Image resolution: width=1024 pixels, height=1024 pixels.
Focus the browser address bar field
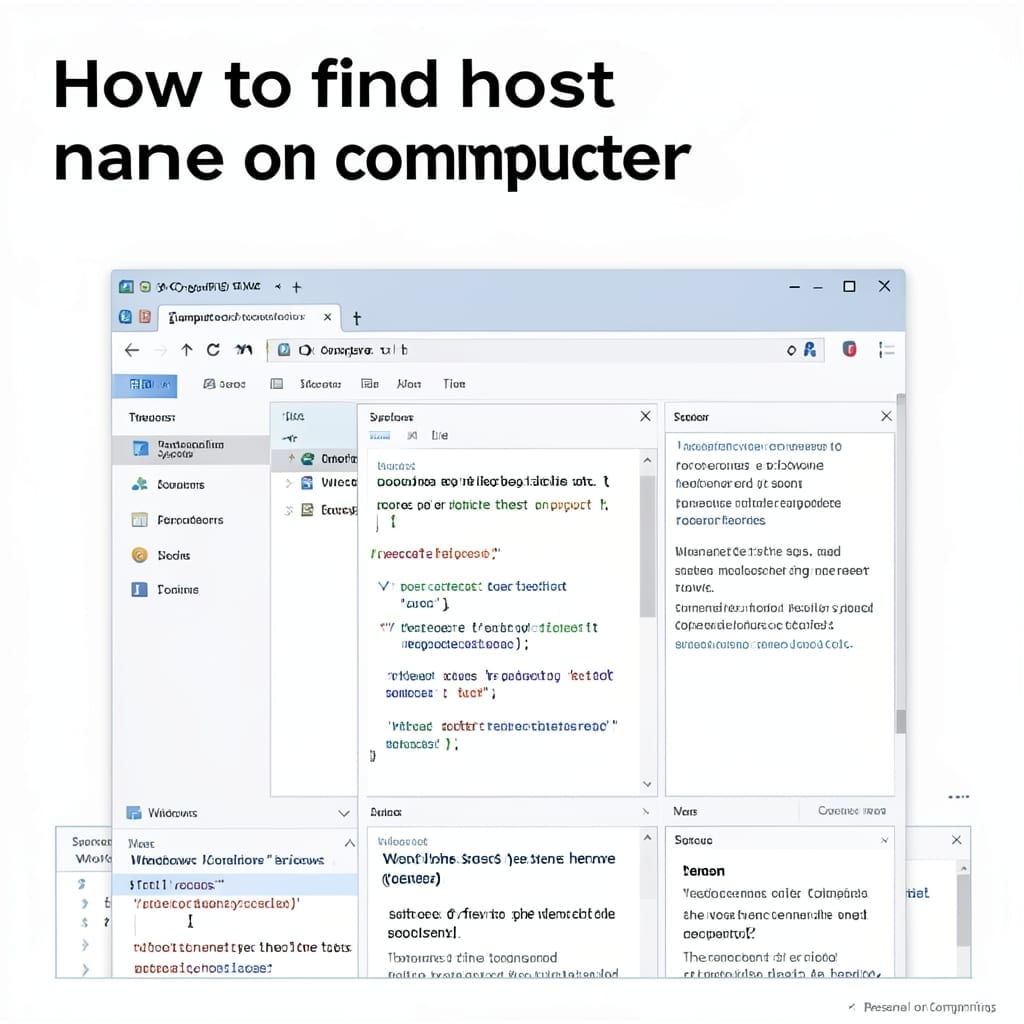tap(545, 350)
